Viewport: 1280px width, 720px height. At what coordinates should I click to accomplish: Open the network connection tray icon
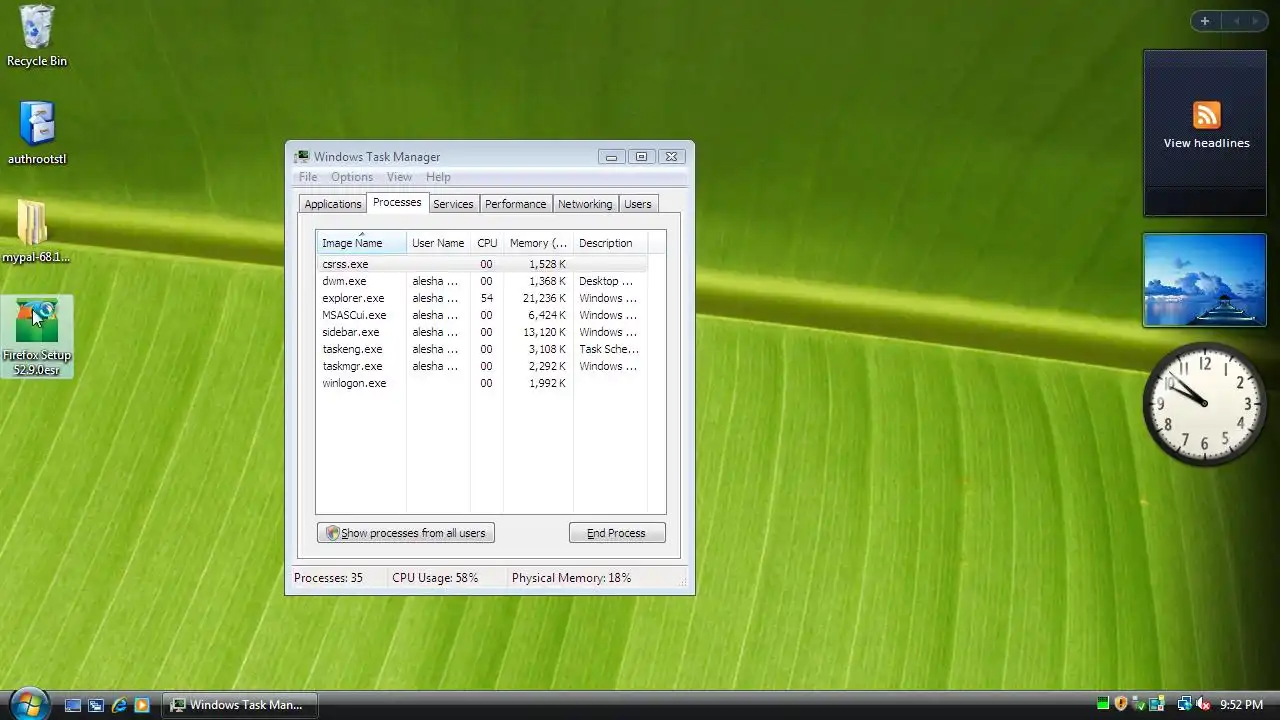[x=1184, y=704]
